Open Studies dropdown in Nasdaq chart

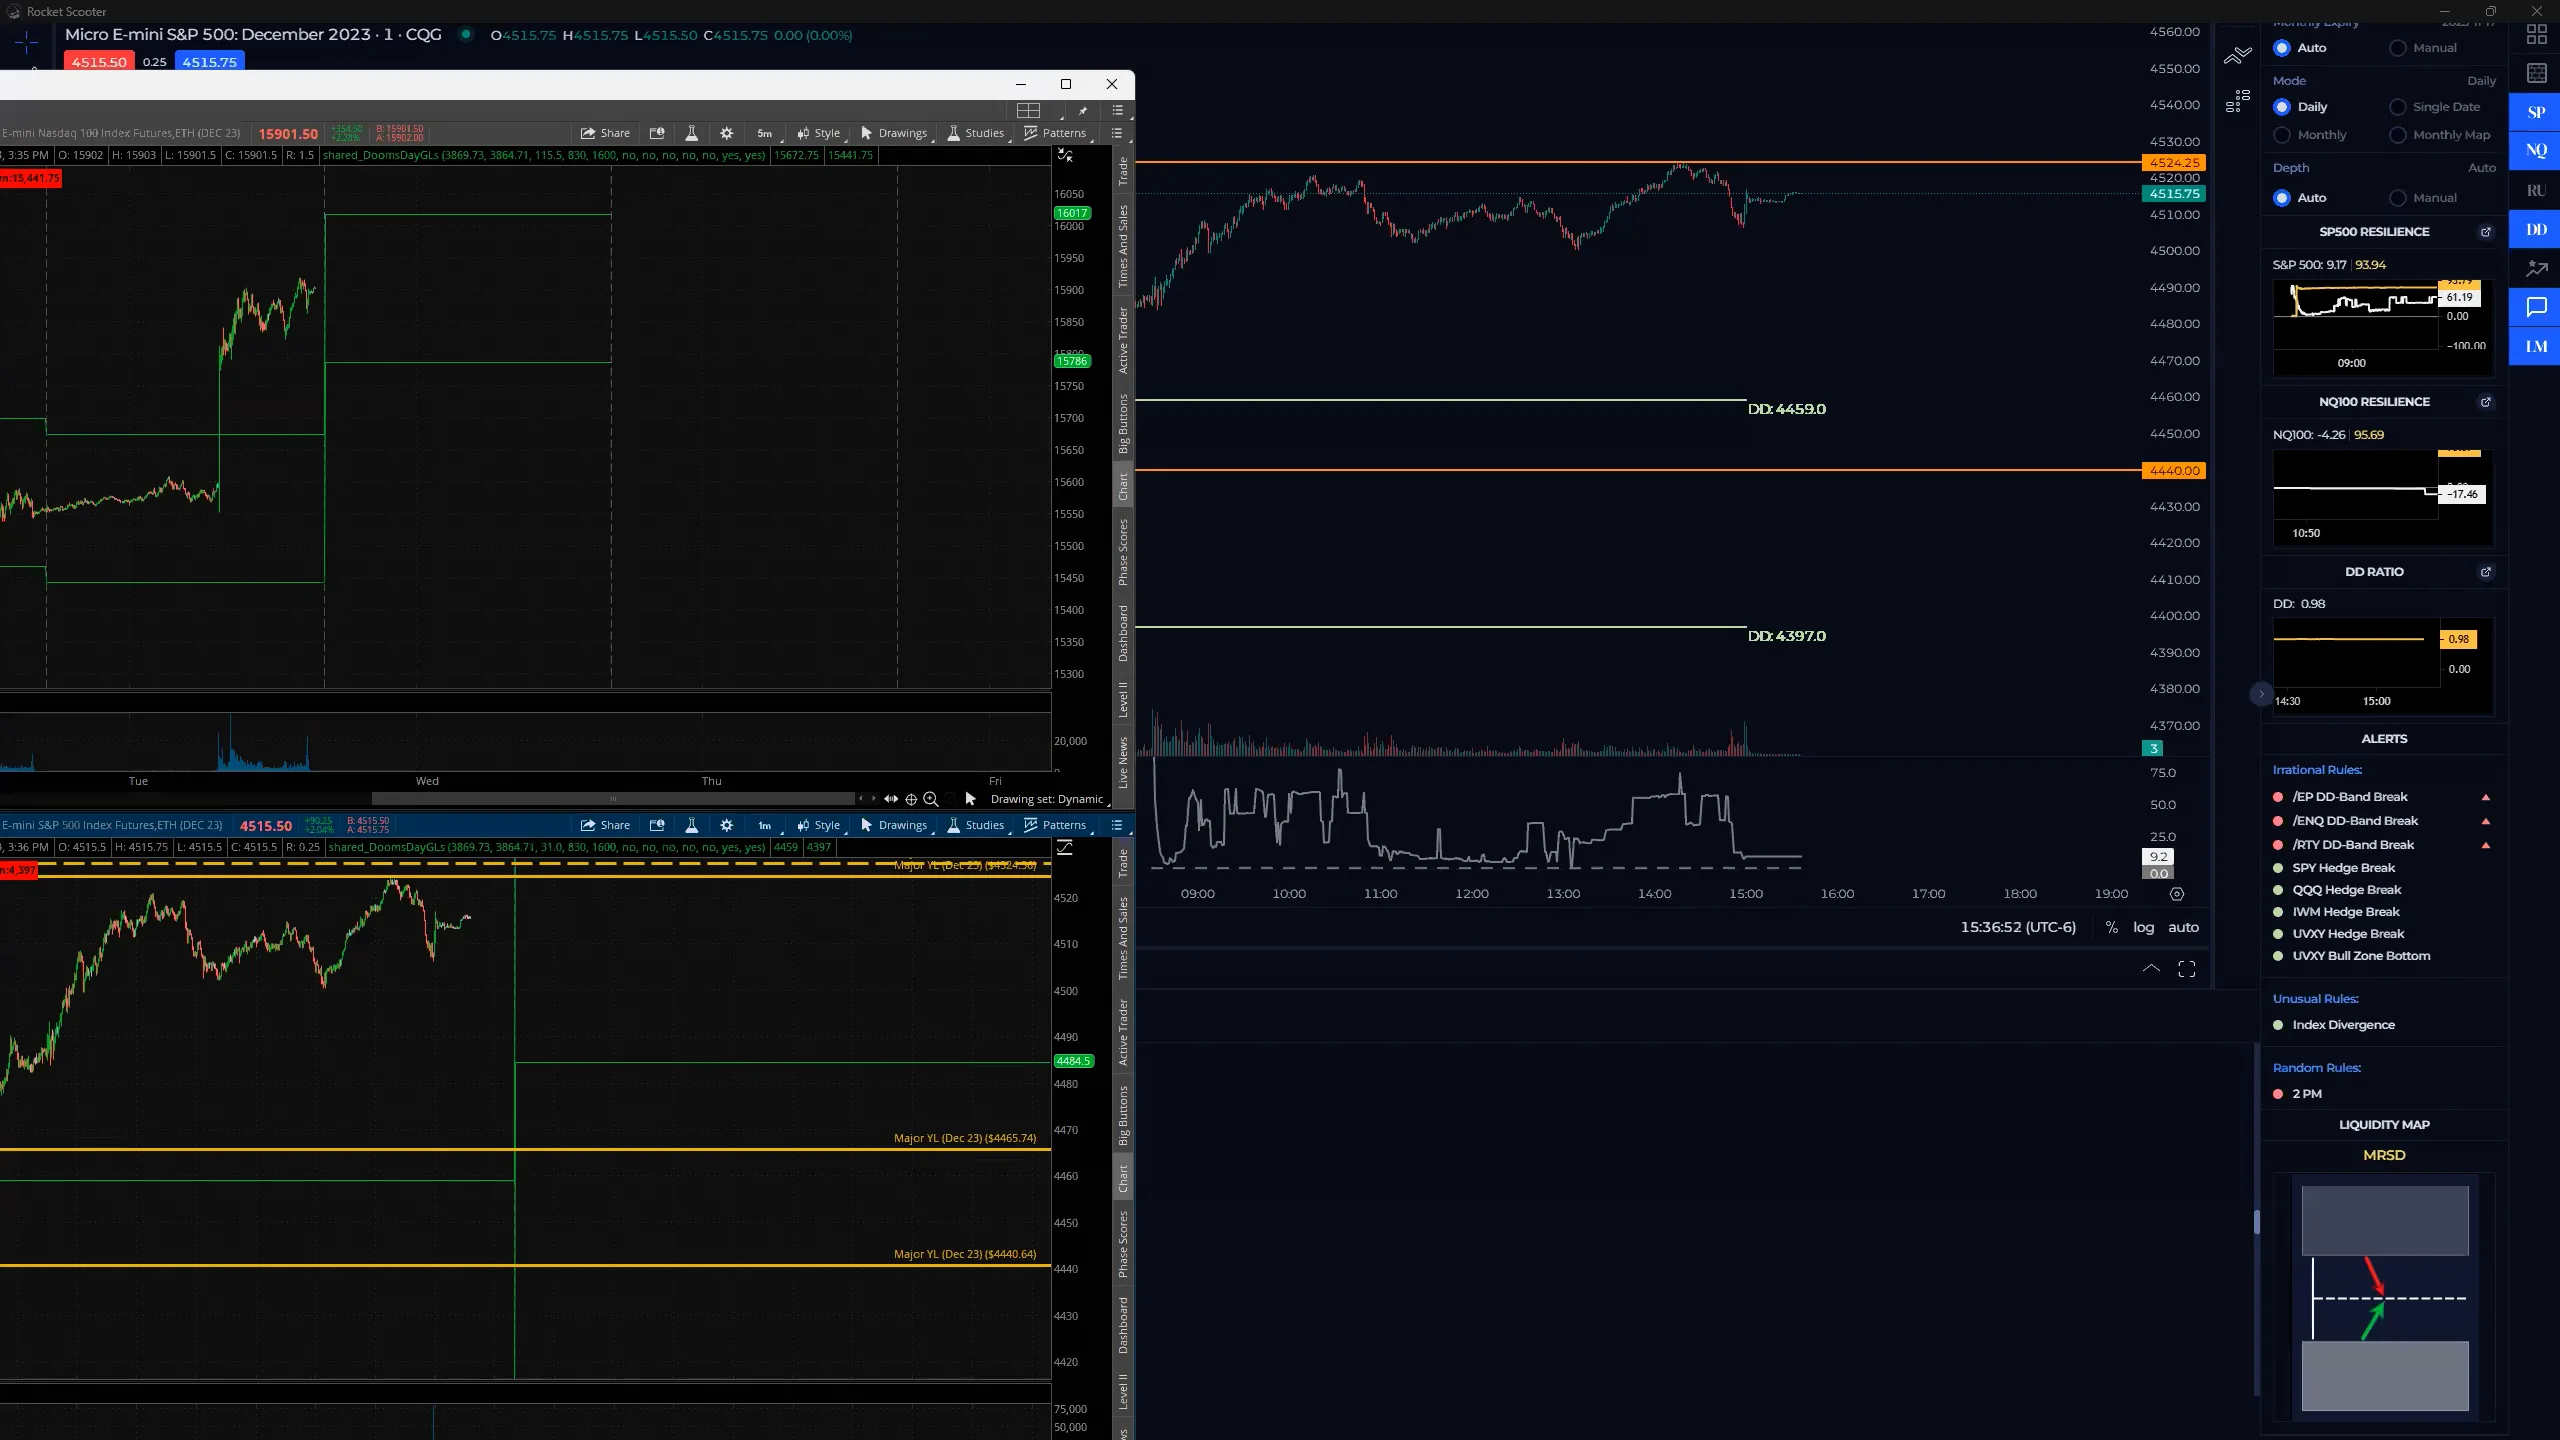pos(975,133)
